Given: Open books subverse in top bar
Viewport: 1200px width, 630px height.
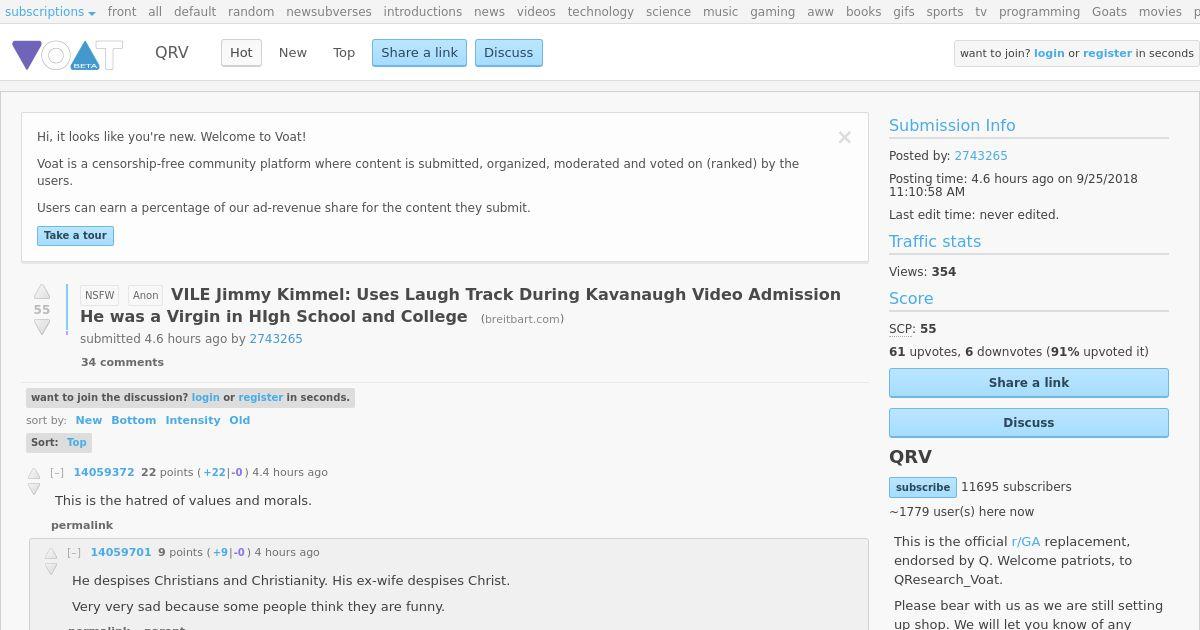Looking at the screenshot, I should 864,12.
